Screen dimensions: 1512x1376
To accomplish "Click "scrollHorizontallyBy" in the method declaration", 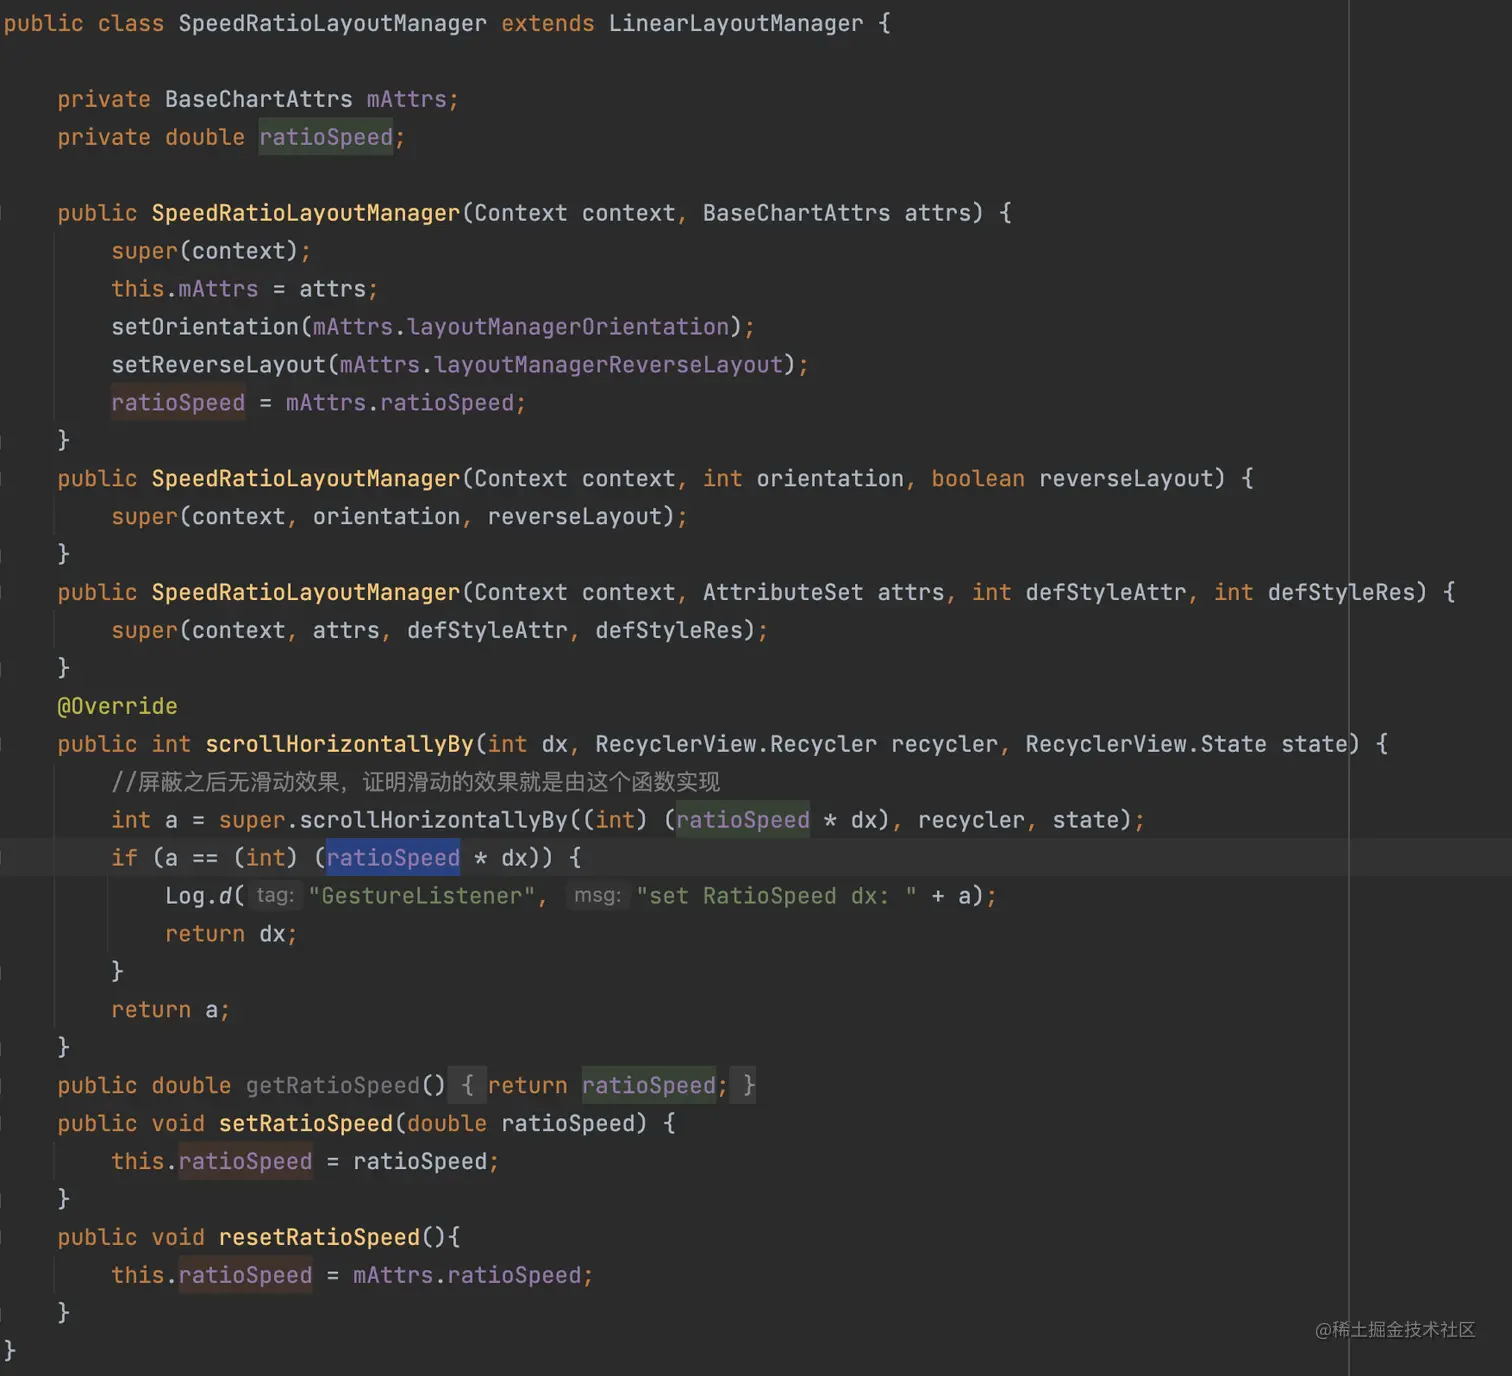I will click(339, 745).
